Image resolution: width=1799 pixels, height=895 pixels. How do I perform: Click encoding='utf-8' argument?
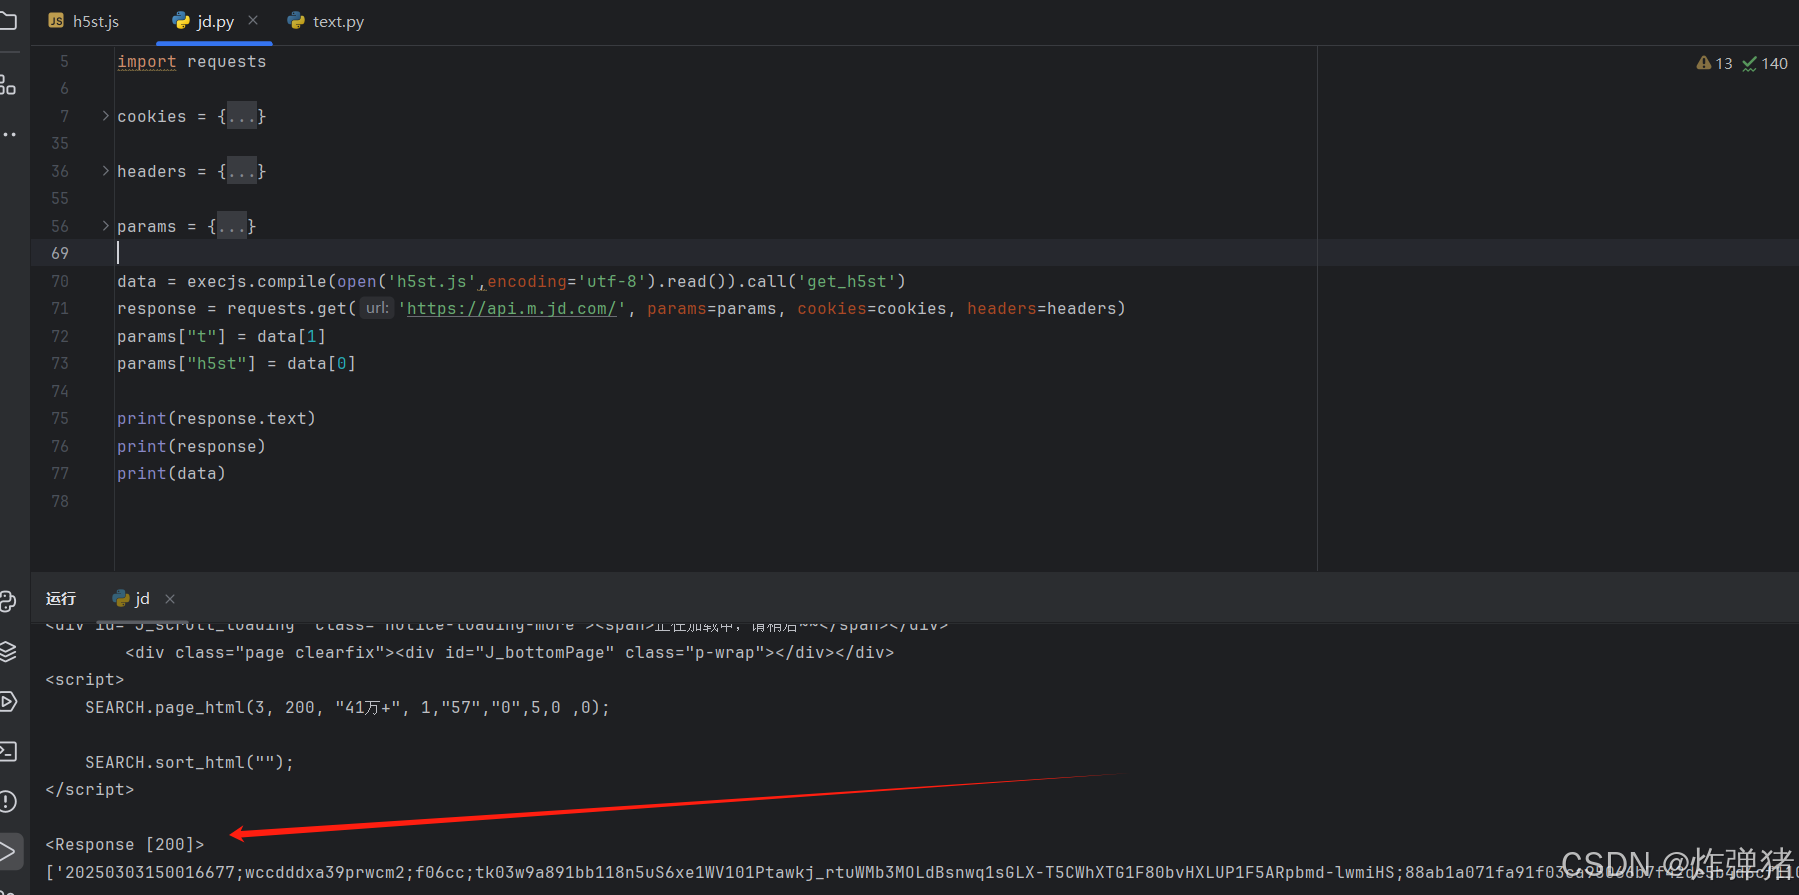567,281
